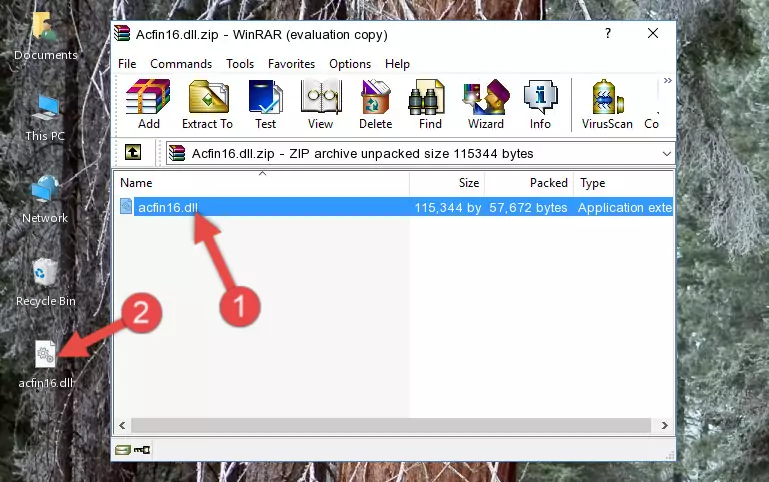
Task: Click the 115,344 size cell
Action: click(x=447, y=207)
